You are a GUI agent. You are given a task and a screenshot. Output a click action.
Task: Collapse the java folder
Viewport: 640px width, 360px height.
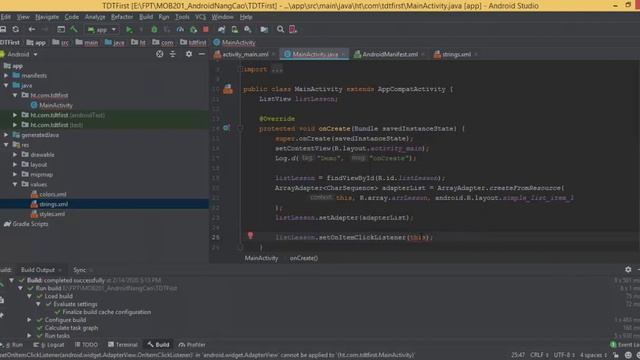(6, 85)
